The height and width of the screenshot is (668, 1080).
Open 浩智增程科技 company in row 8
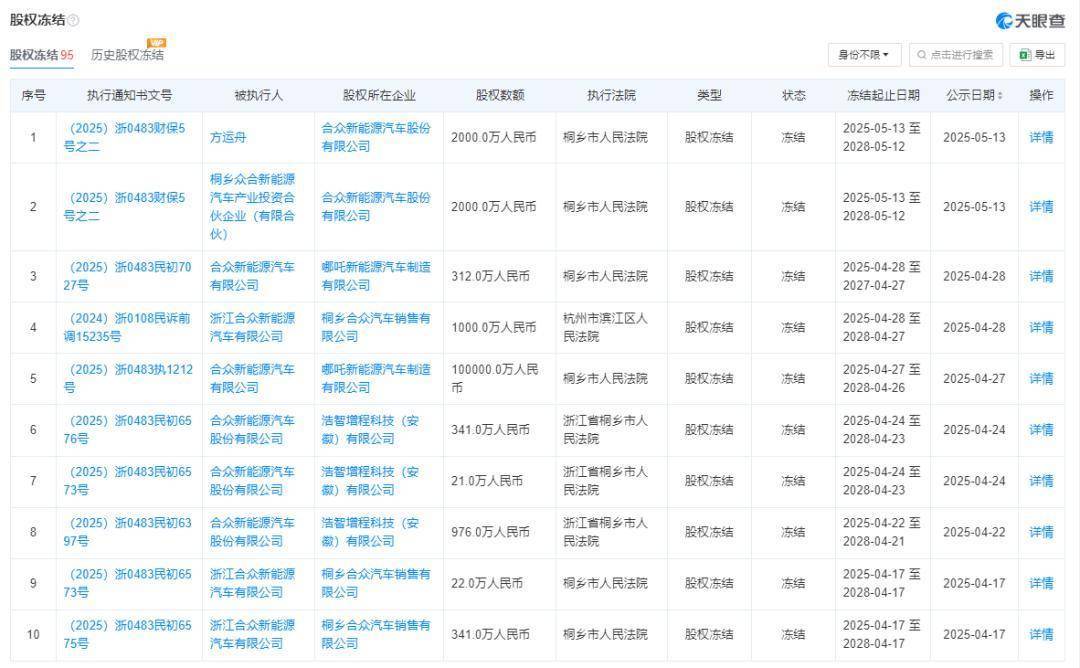click(x=370, y=532)
